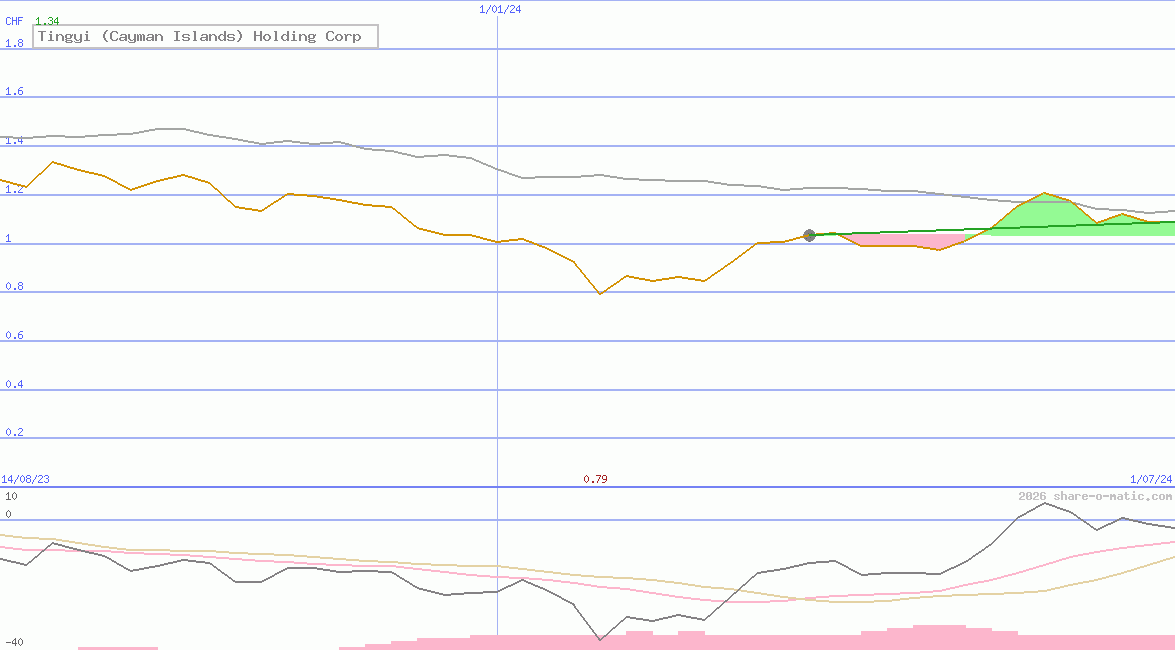Click the 0.2 y-axis label

pyautogui.click(x=14, y=433)
